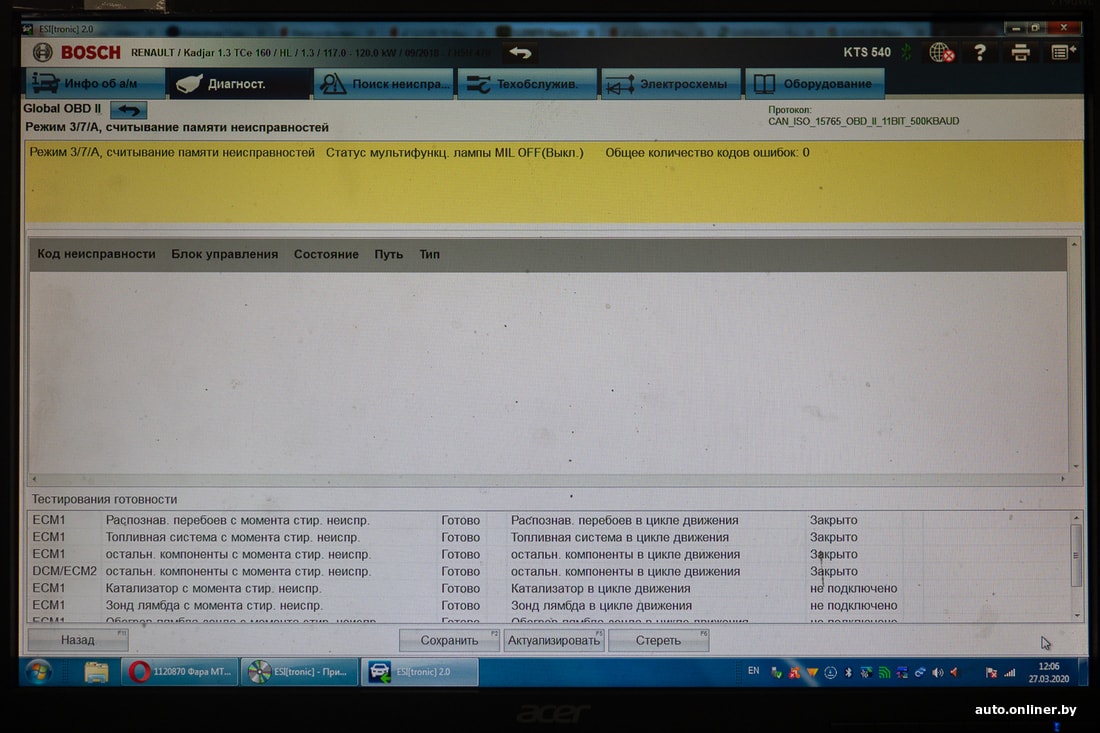Click the readiness list scrollbar thumb
Viewport: 1100px width, 733px height.
[1077, 555]
